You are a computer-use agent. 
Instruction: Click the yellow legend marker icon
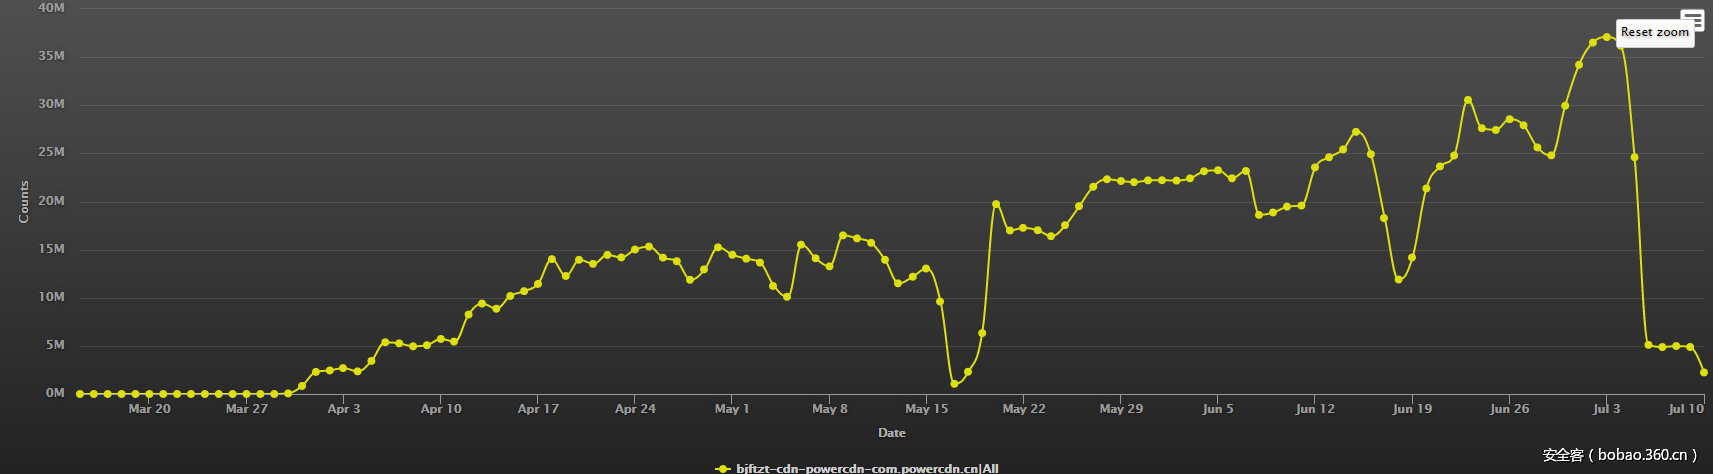pos(723,468)
